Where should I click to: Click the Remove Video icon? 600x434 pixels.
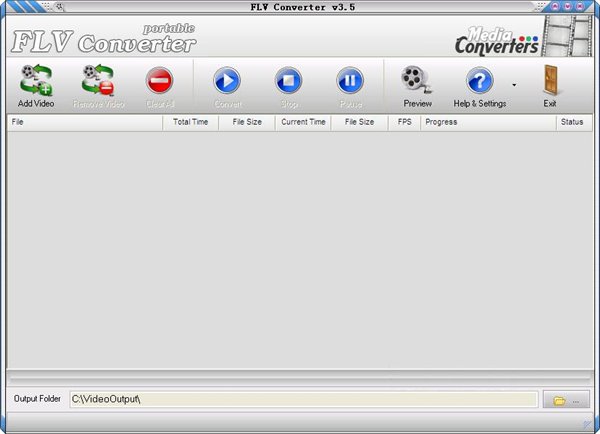(98, 80)
